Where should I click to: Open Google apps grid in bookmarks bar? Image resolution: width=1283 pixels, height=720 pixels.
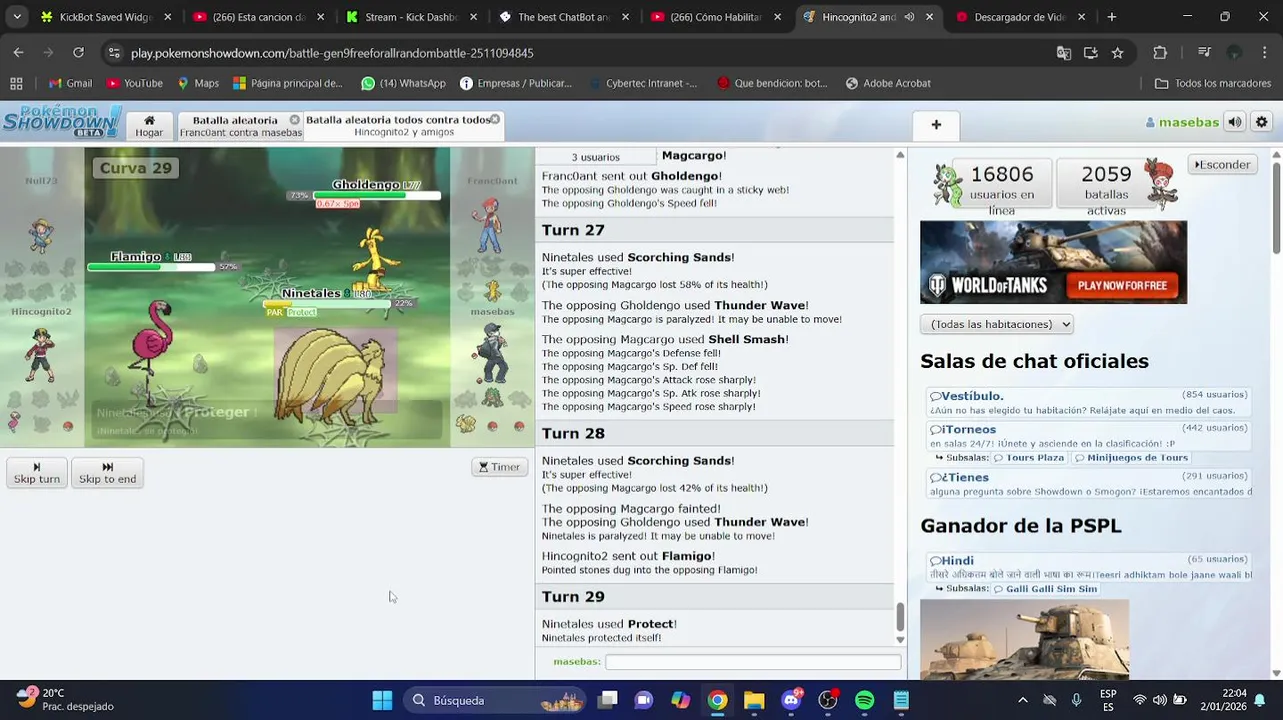(x=16, y=83)
